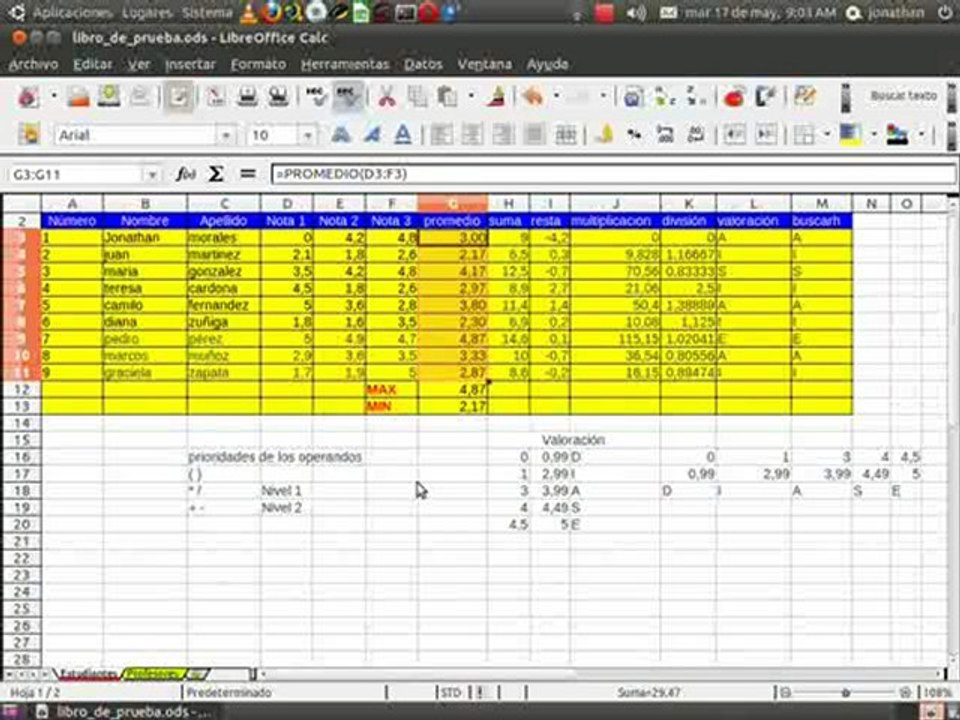Show draw functions icon
The height and width of the screenshot is (720, 960).
pyautogui.click(x=765, y=96)
